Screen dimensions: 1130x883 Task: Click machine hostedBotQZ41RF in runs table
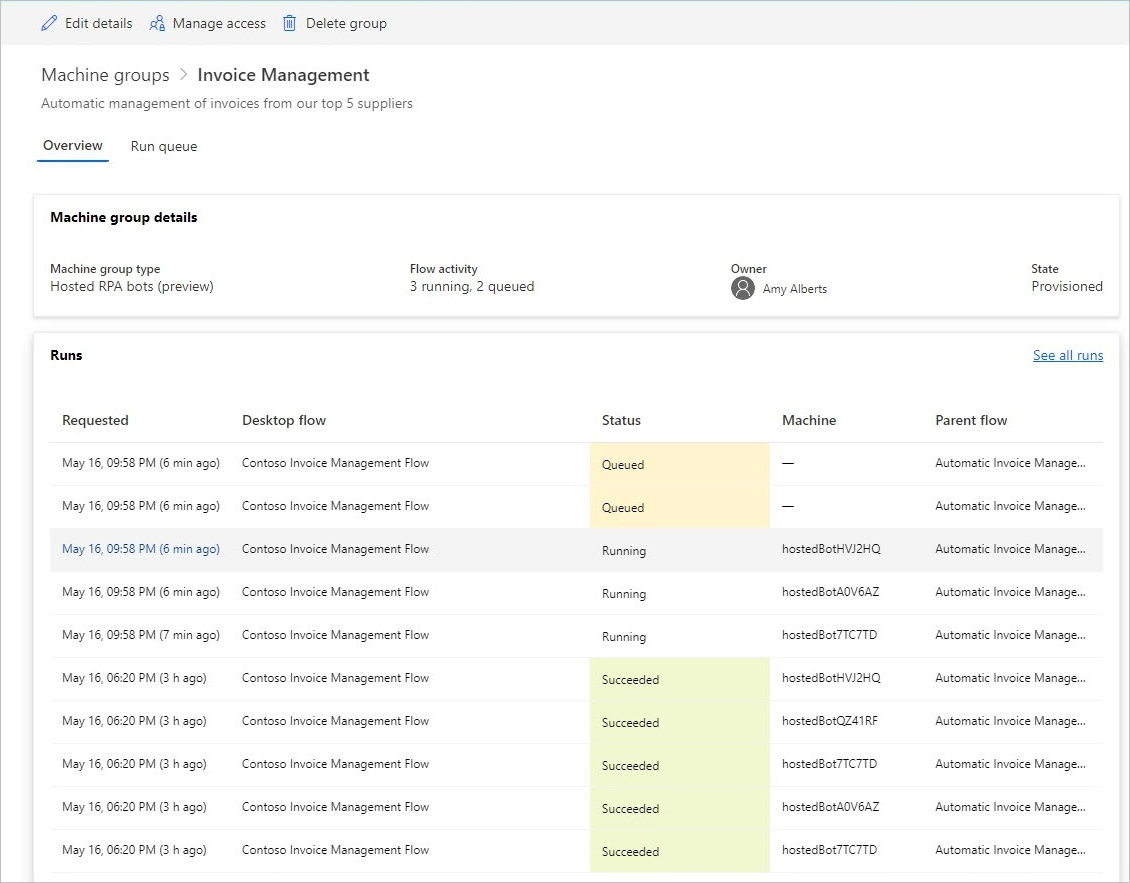coord(830,721)
